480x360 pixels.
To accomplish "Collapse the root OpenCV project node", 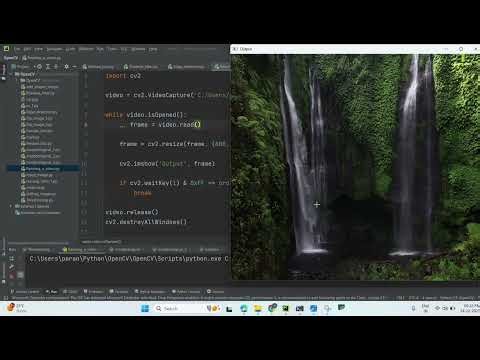I will 12,74.
